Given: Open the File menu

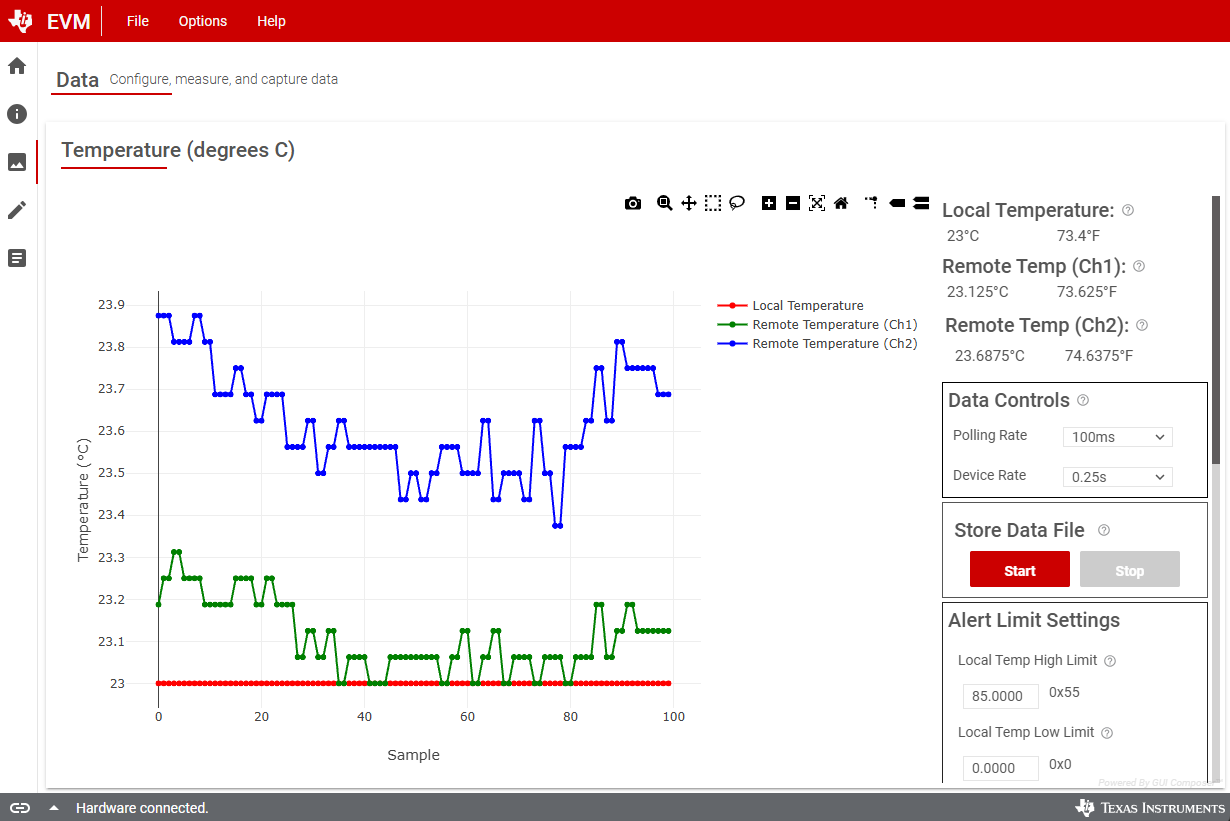Looking at the screenshot, I should (x=138, y=21).
